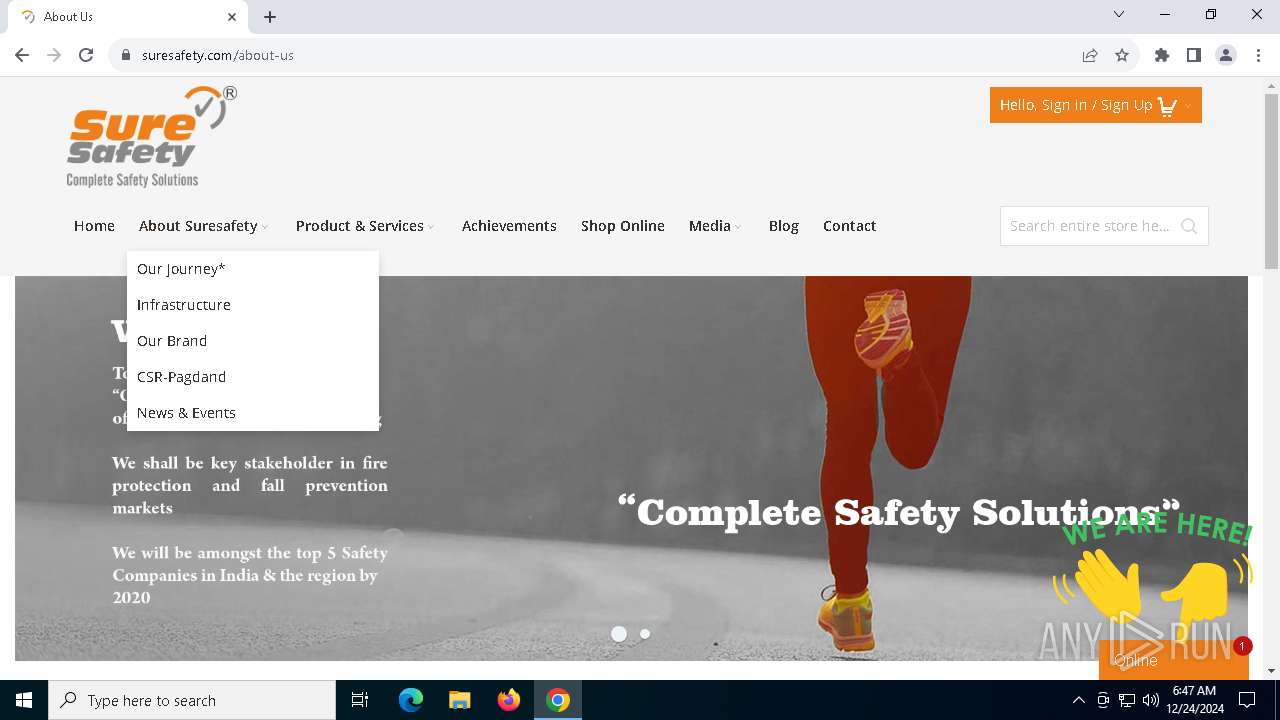Open Chrome extensions puzzle icon
This screenshot has width=1280, height=720.
pyautogui.click(x=1162, y=55)
